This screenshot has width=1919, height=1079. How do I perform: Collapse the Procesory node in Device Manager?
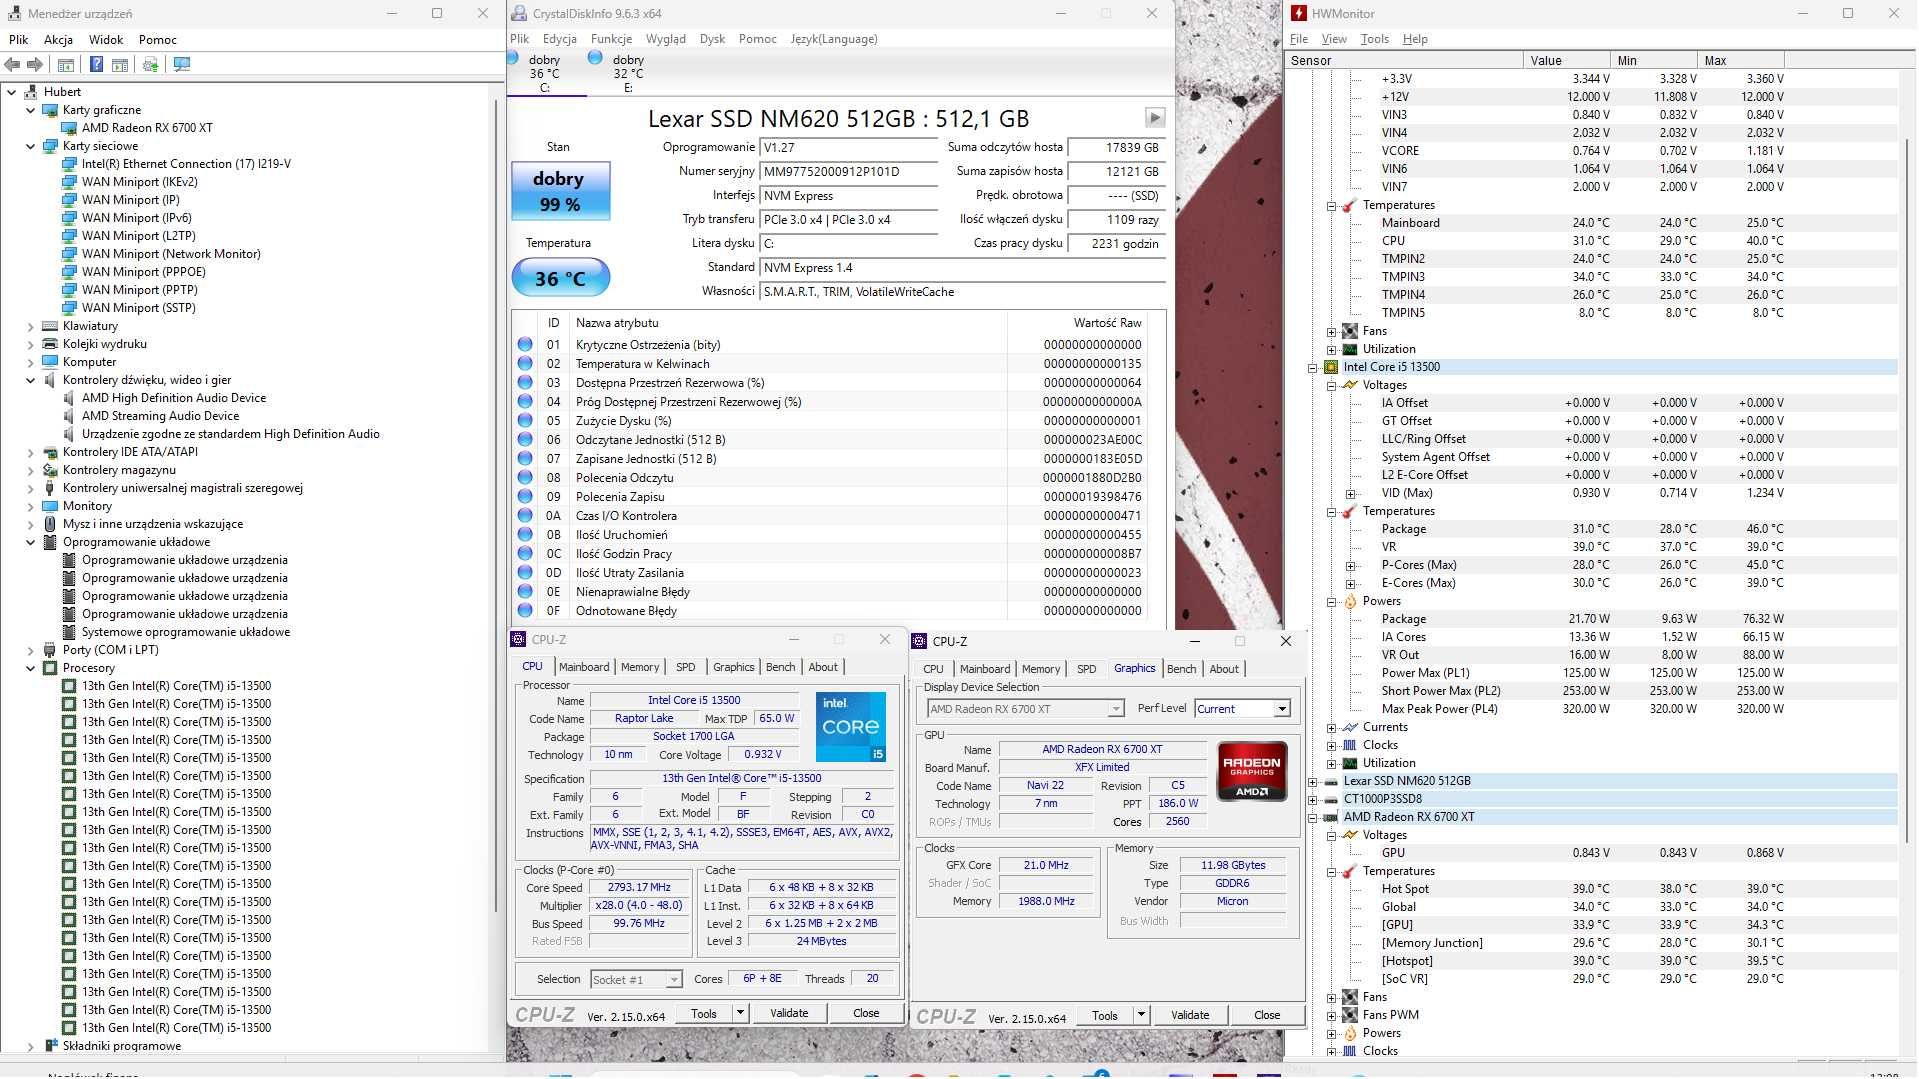click(x=31, y=668)
